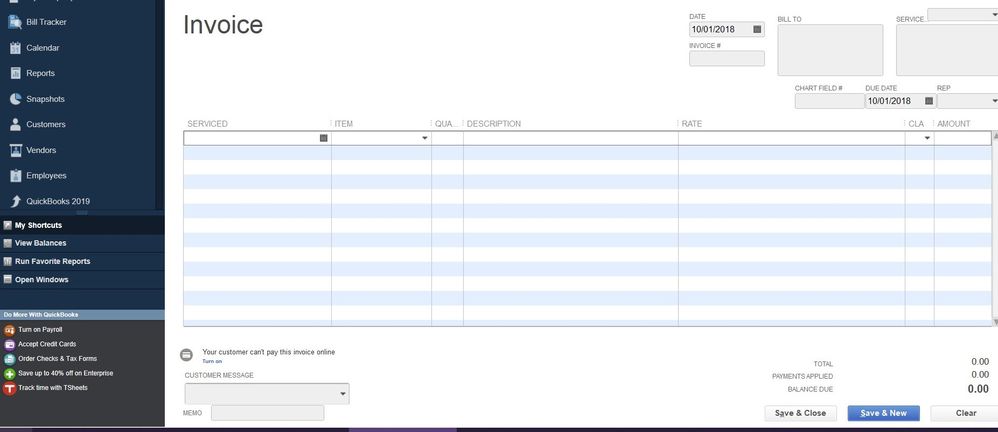Click Save & Close button
998x432 pixels.
coord(801,413)
